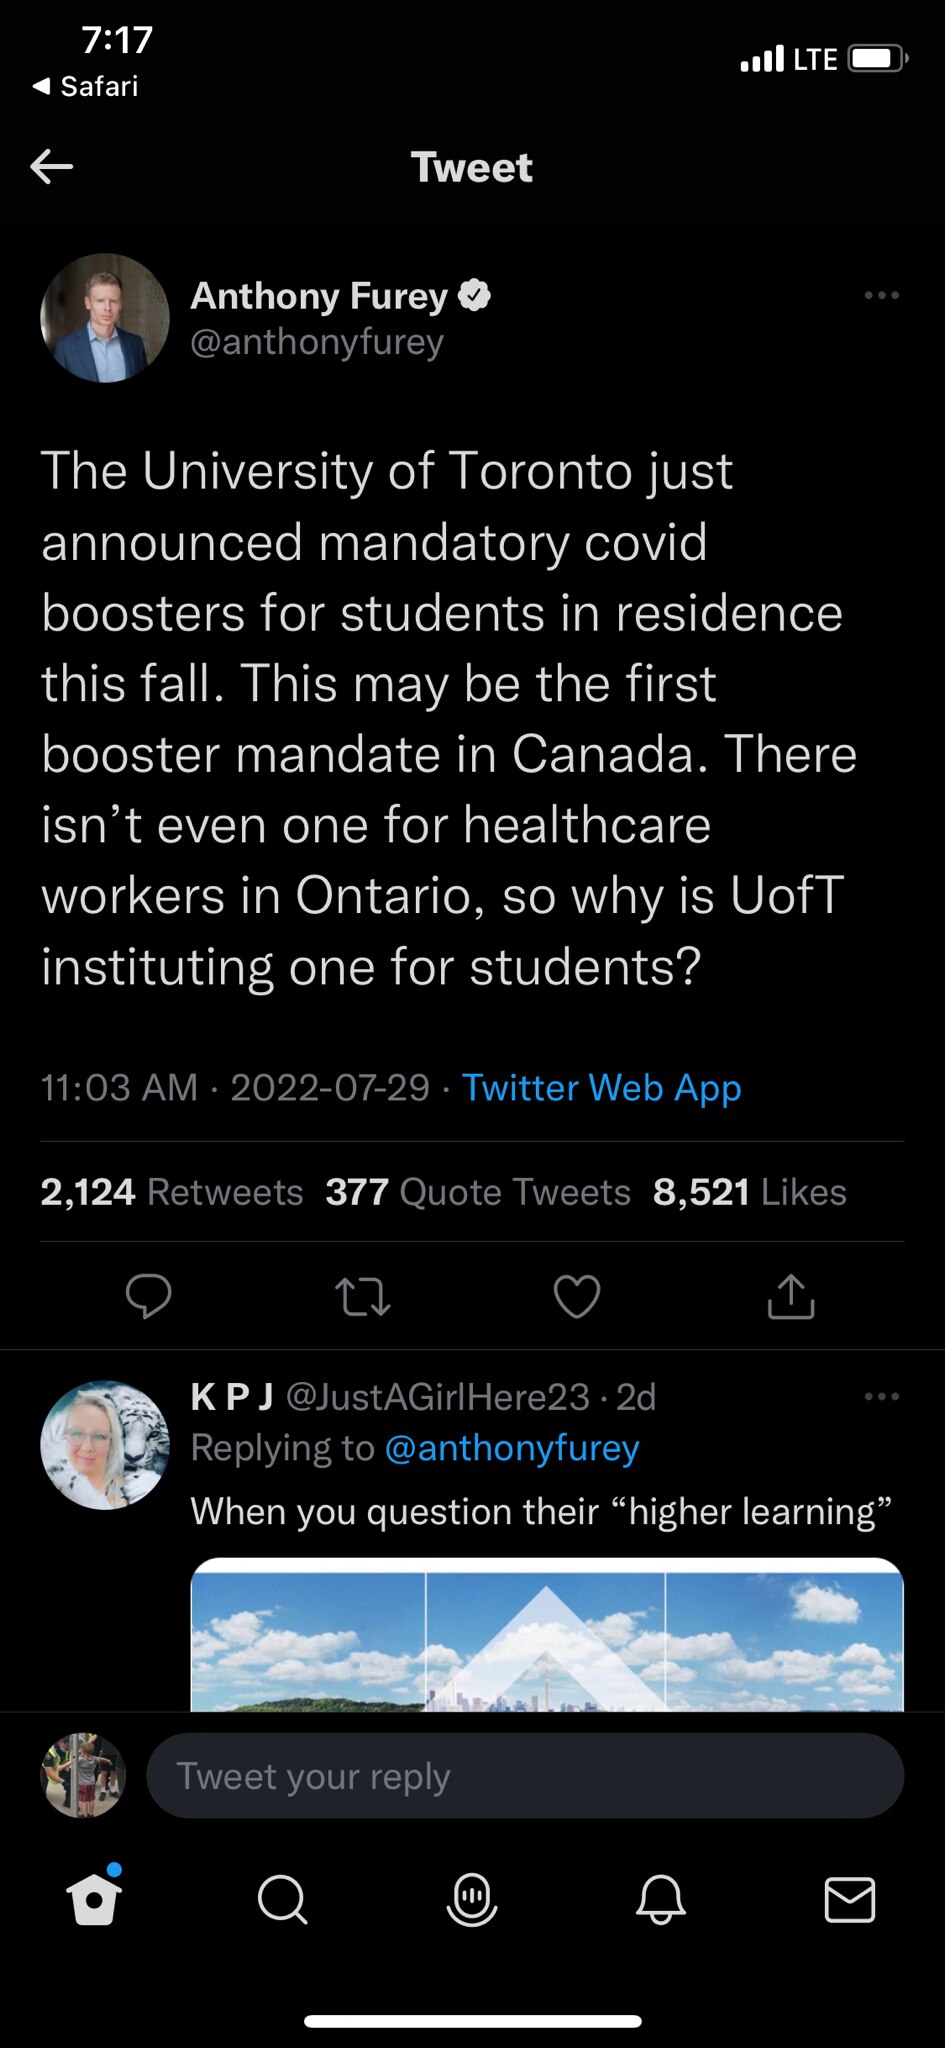This screenshot has width=945, height=2048.
Task: Open more options for Anthony Furey's tweet
Action: [x=881, y=296]
